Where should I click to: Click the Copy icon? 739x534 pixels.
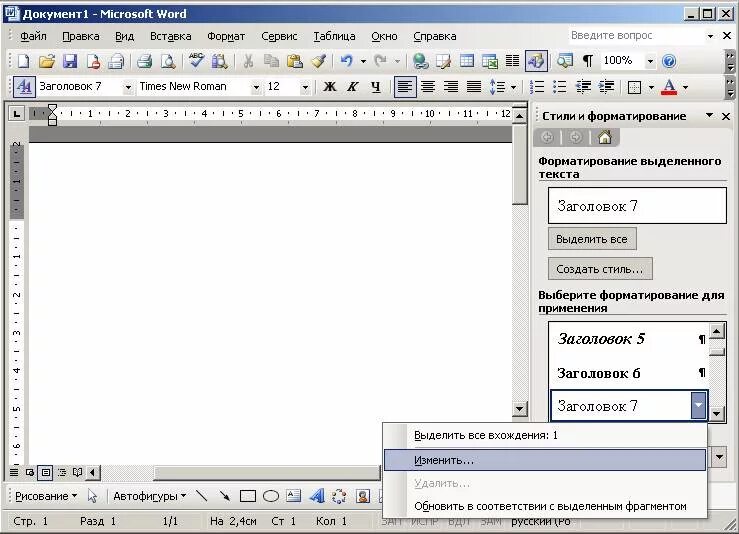point(271,61)
